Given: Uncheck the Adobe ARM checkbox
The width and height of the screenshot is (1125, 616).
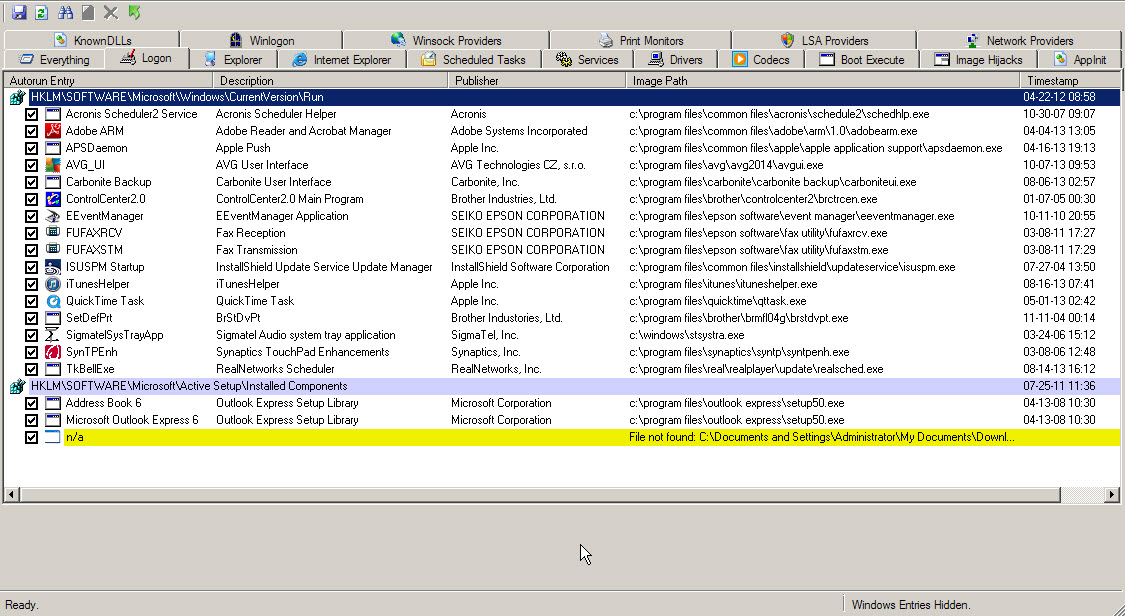Looking at the screenshot, I should (31, 131).
